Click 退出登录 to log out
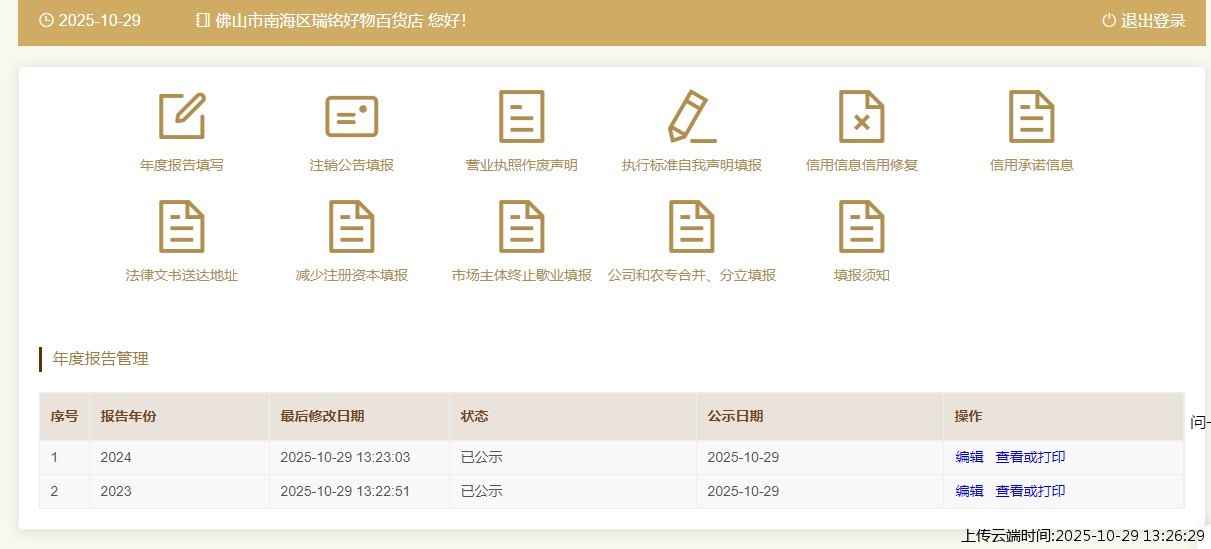1211x549 pixels. coord(1144,21)
